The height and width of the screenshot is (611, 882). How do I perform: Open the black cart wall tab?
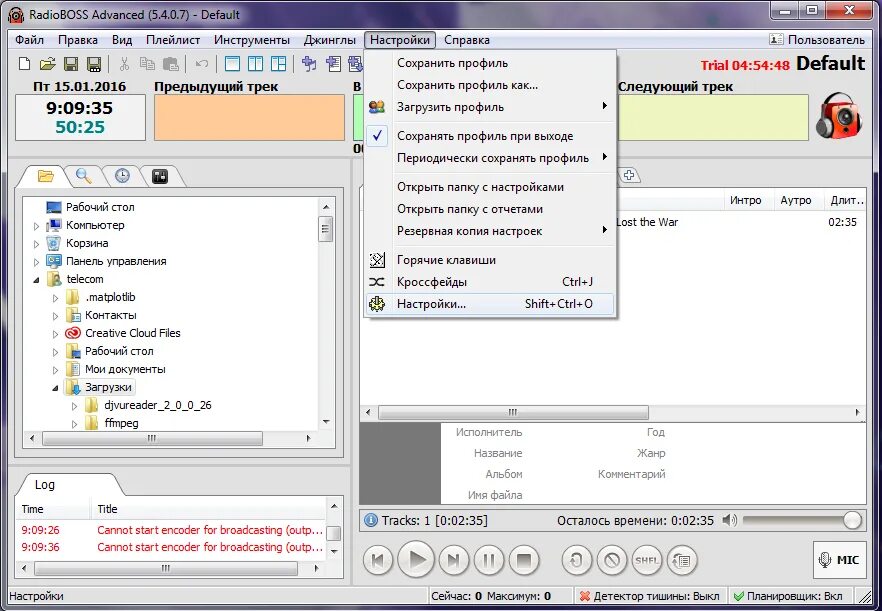(160, 177)
